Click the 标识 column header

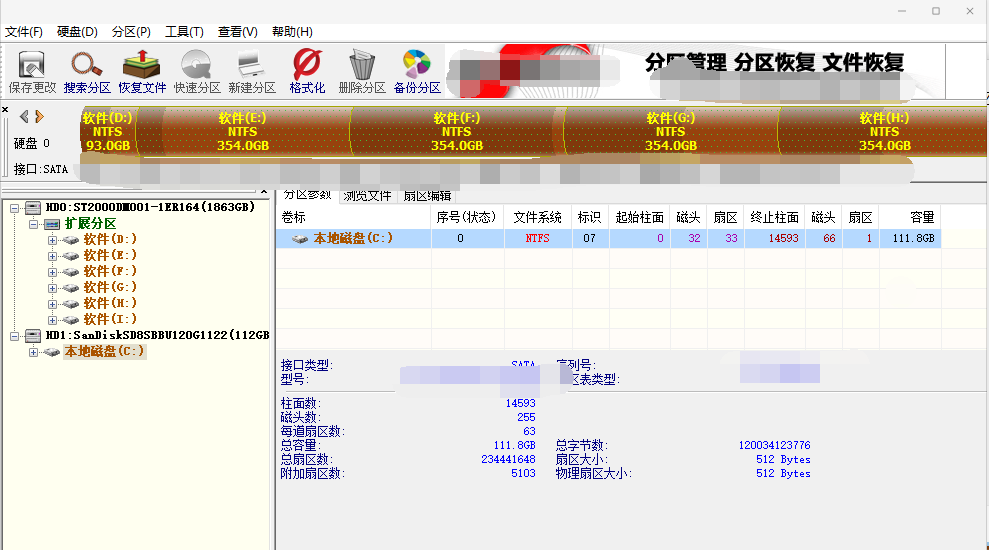(x=590, y=217)
